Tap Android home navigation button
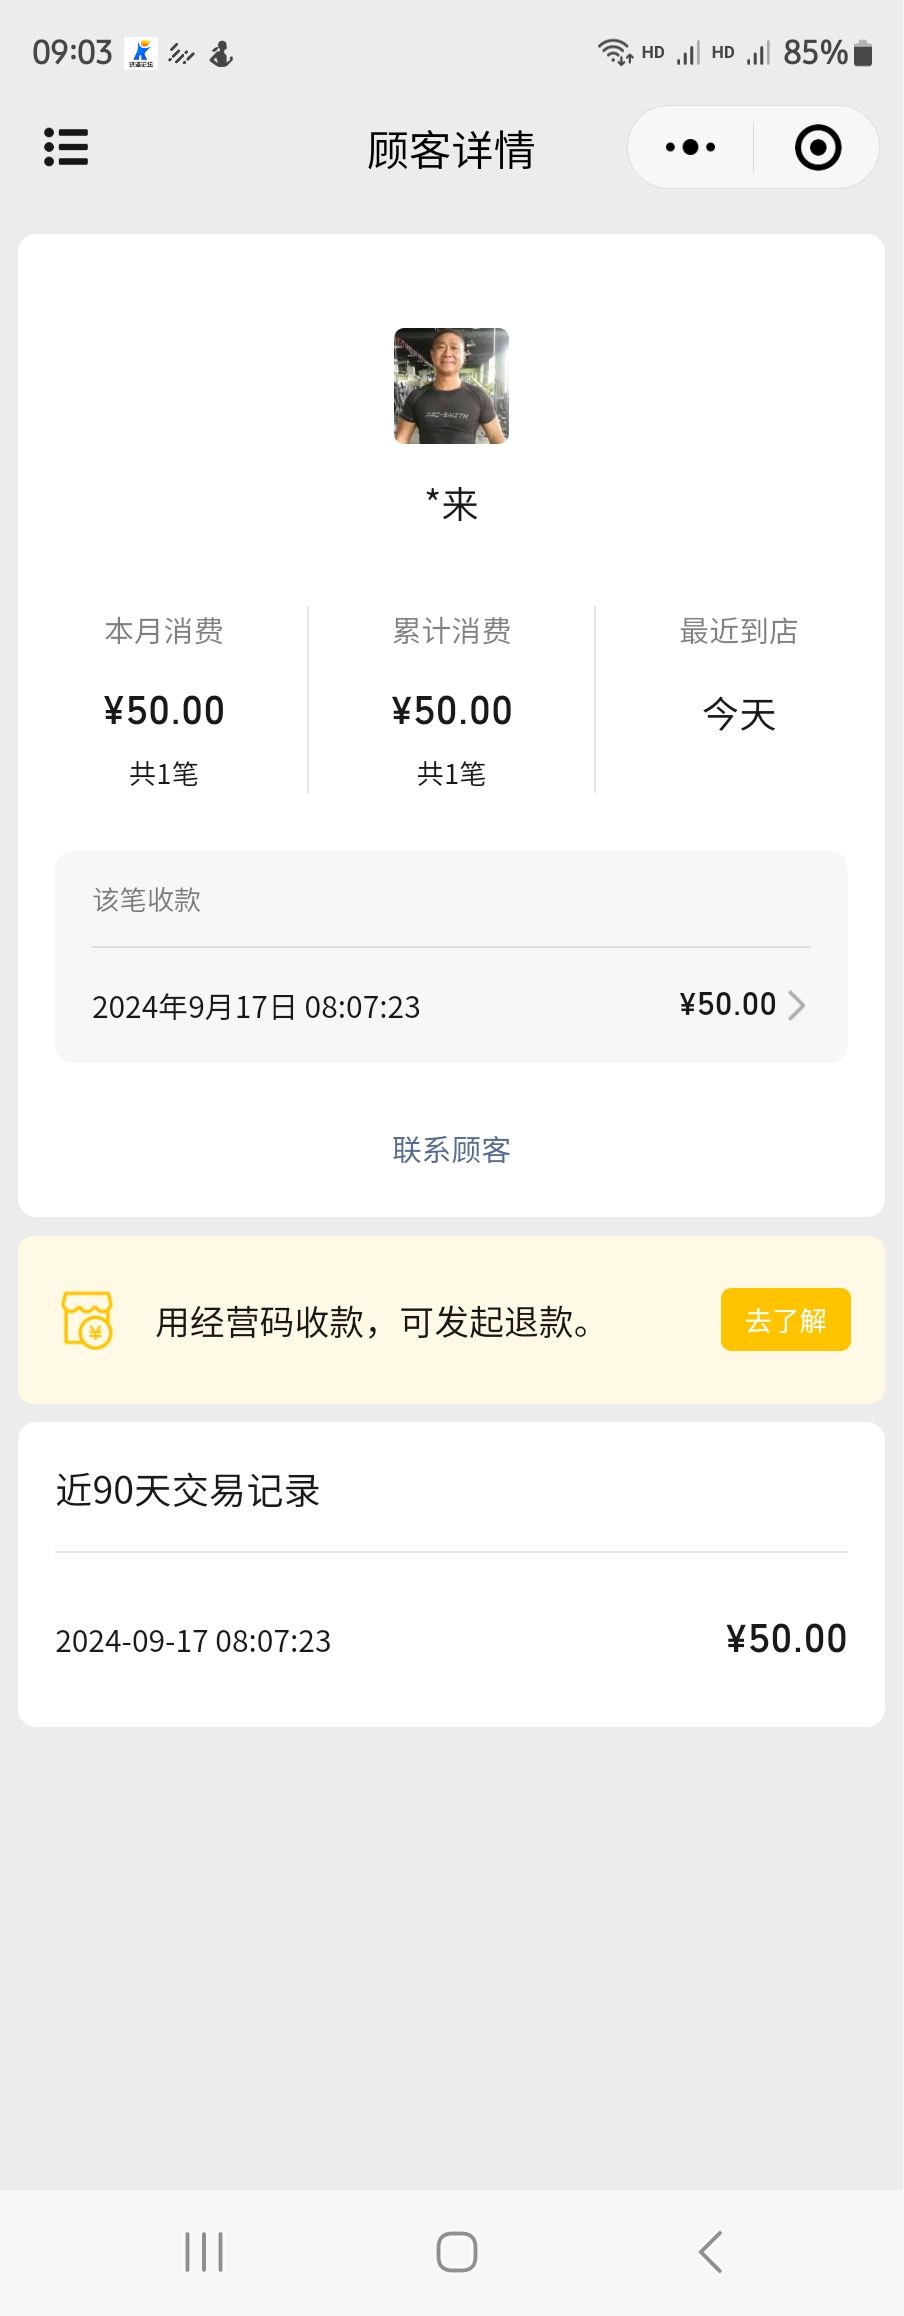904x2316 pixels. pos(456,2252)
